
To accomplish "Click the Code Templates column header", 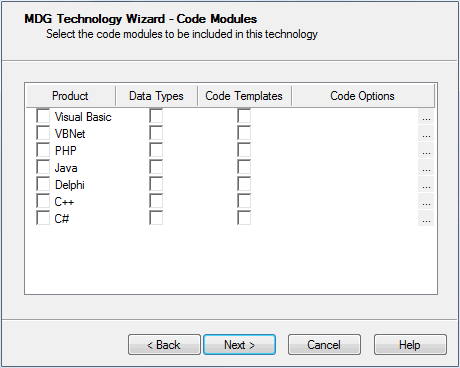I will coord(244,96).
